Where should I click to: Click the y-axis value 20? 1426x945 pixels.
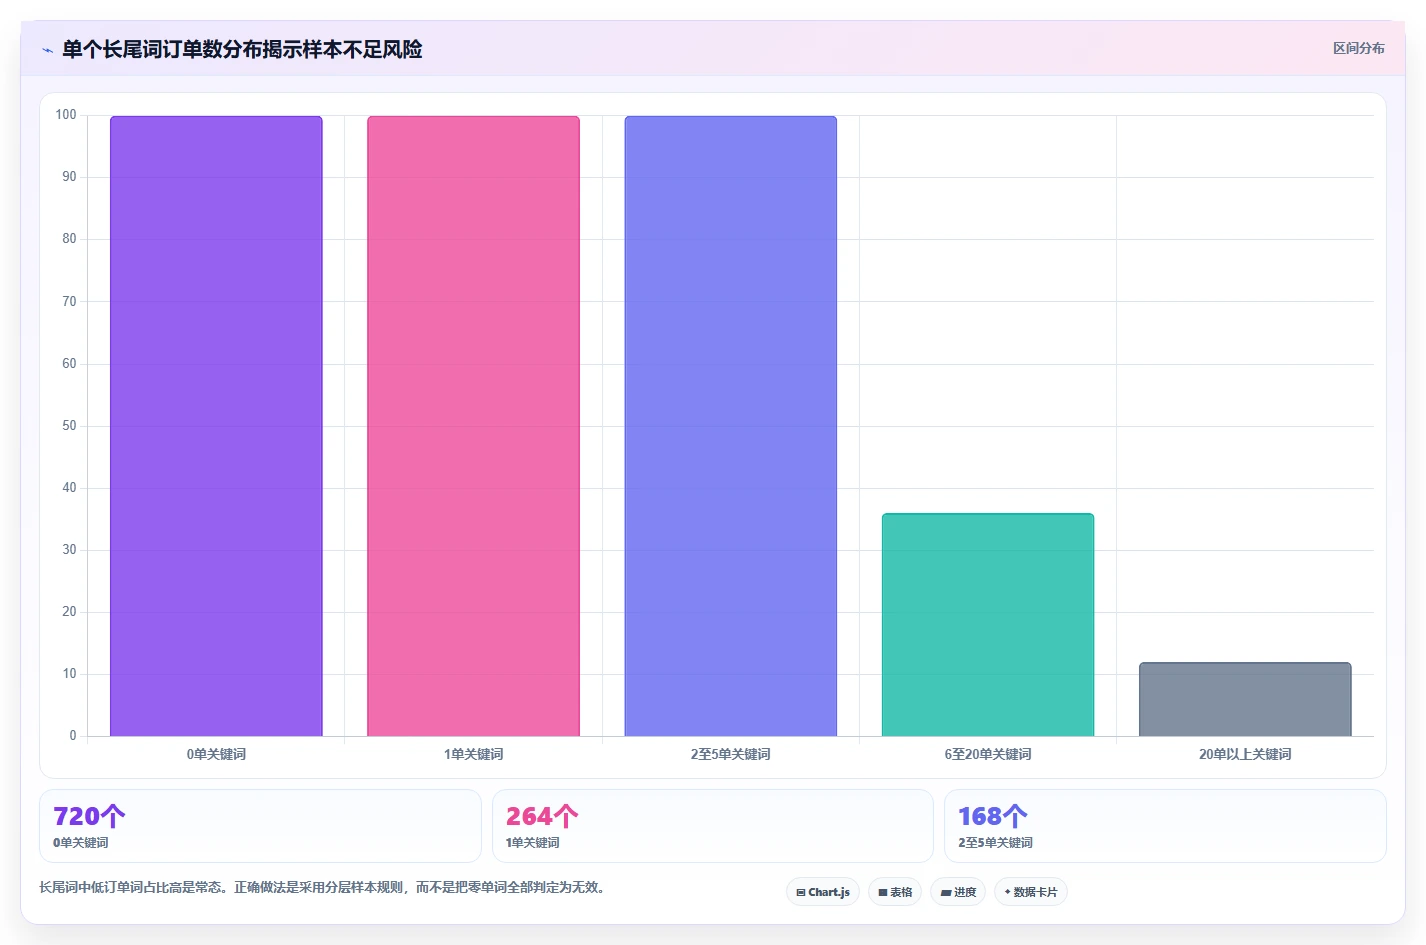69,612
